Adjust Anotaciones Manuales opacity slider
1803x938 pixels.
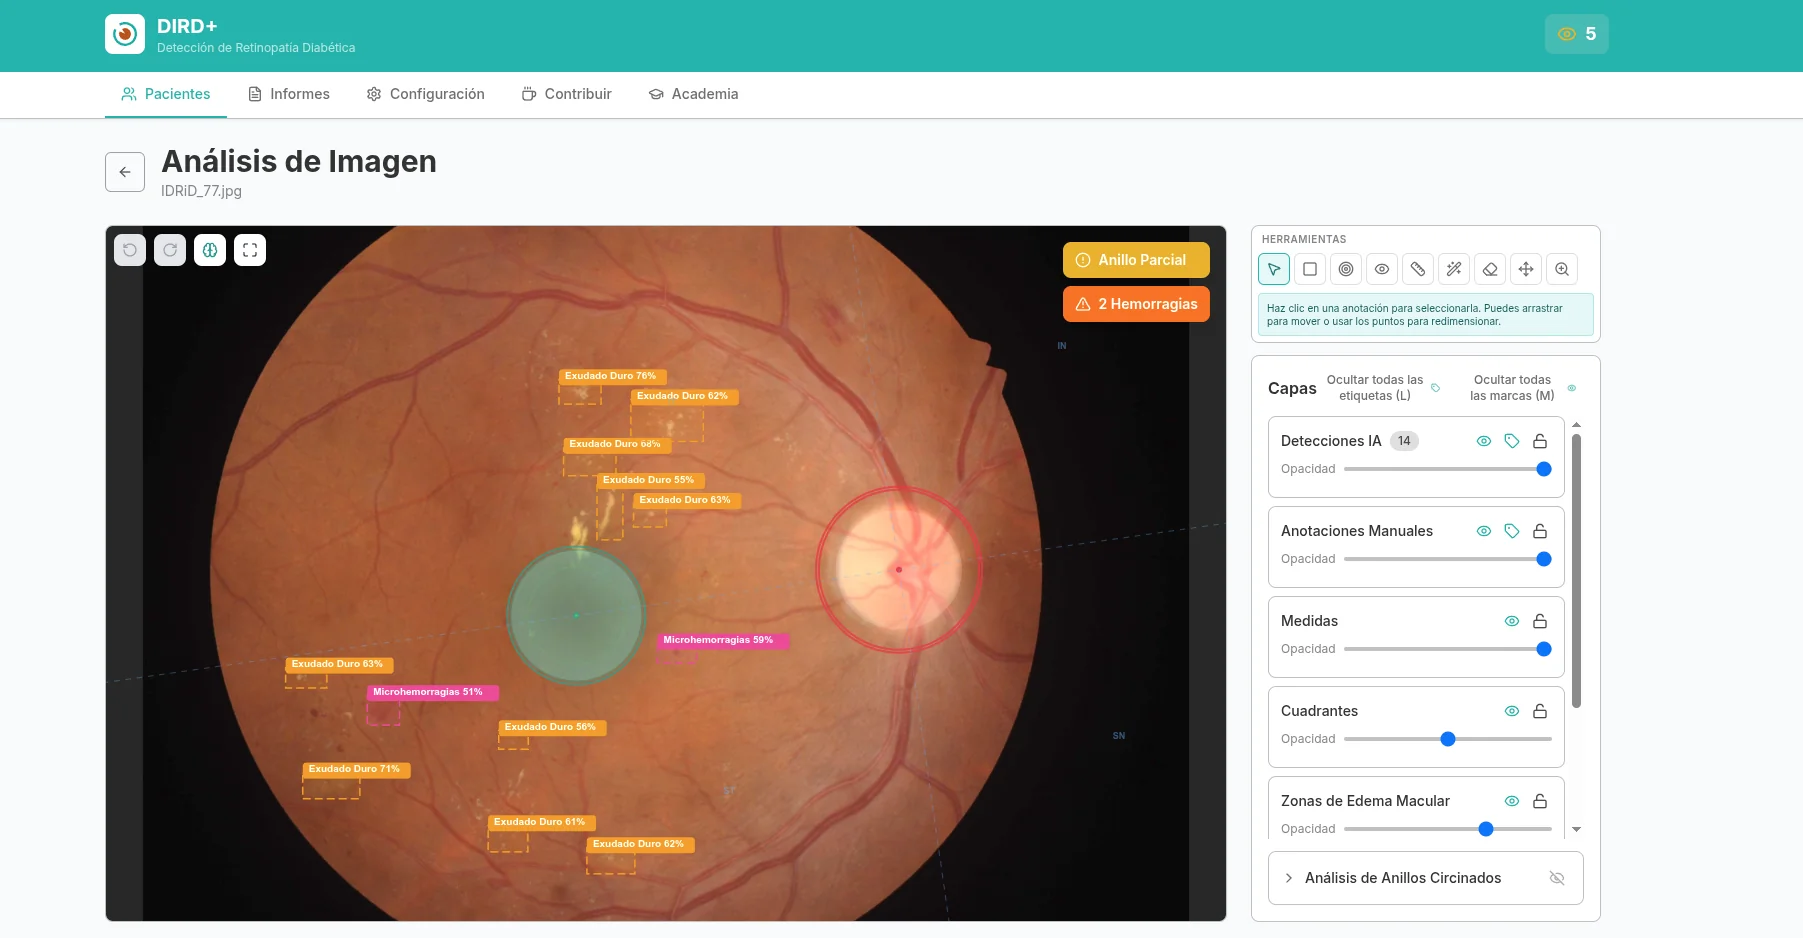pyautogui.click(x=1448, y=559)
